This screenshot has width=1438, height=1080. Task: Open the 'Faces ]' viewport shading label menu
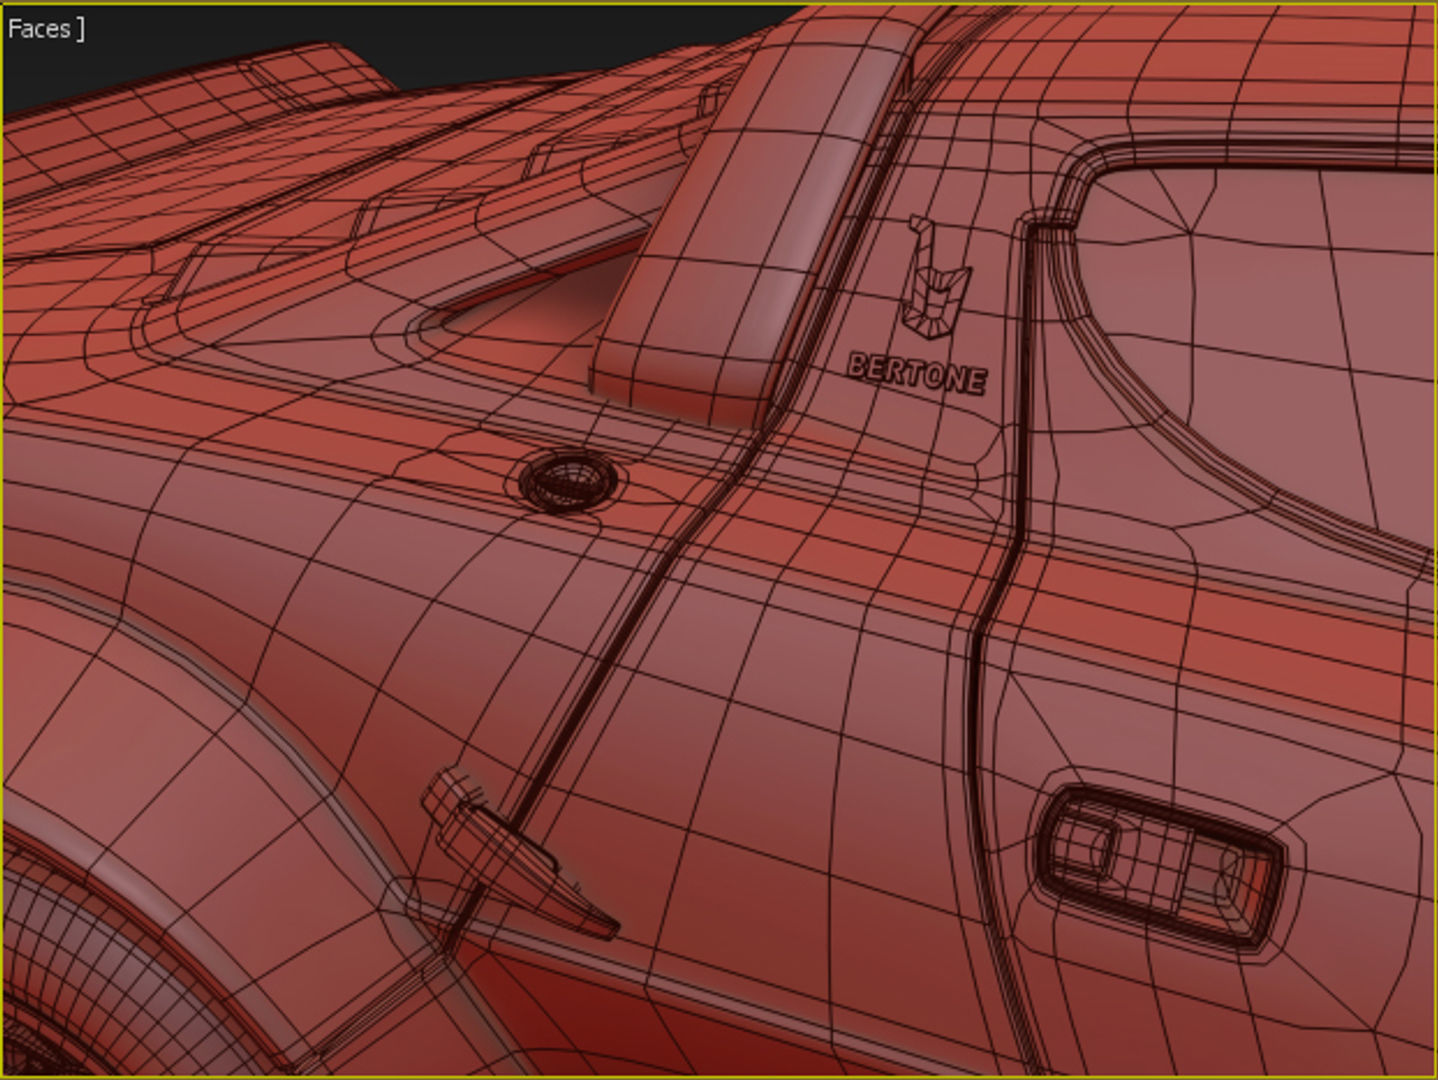pos(45,29)
